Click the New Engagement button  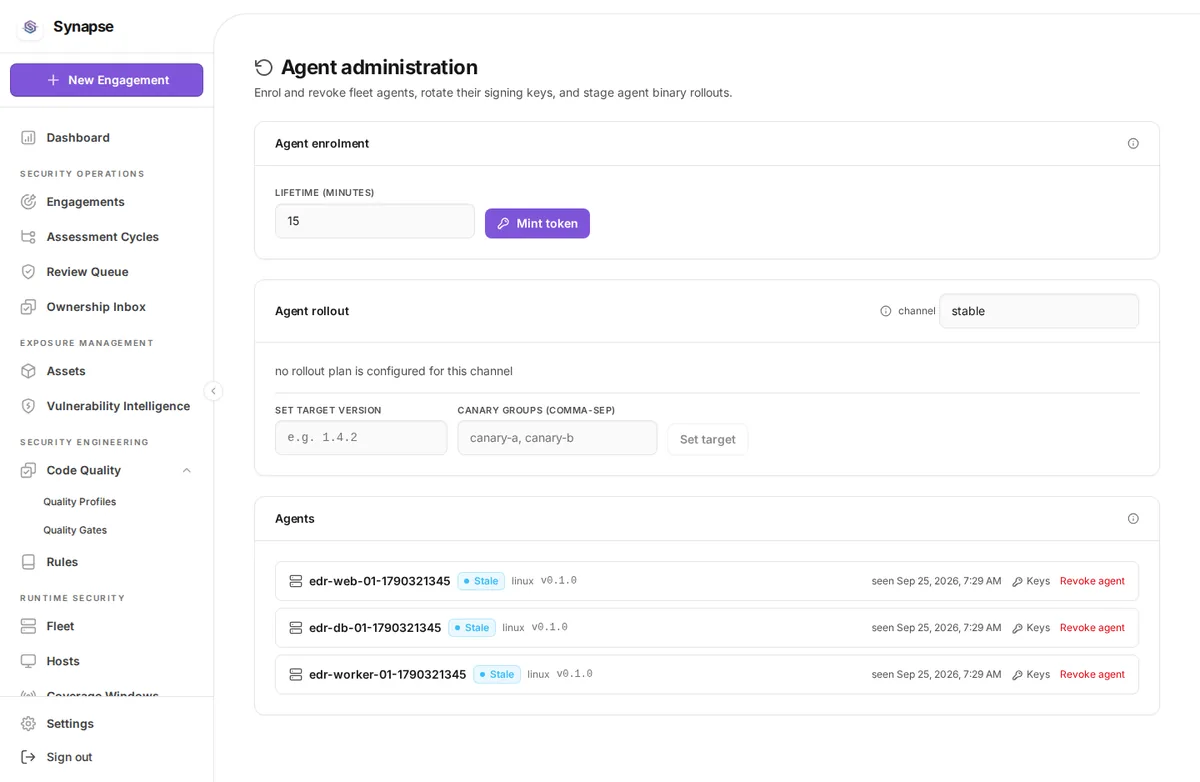point(107,80)
